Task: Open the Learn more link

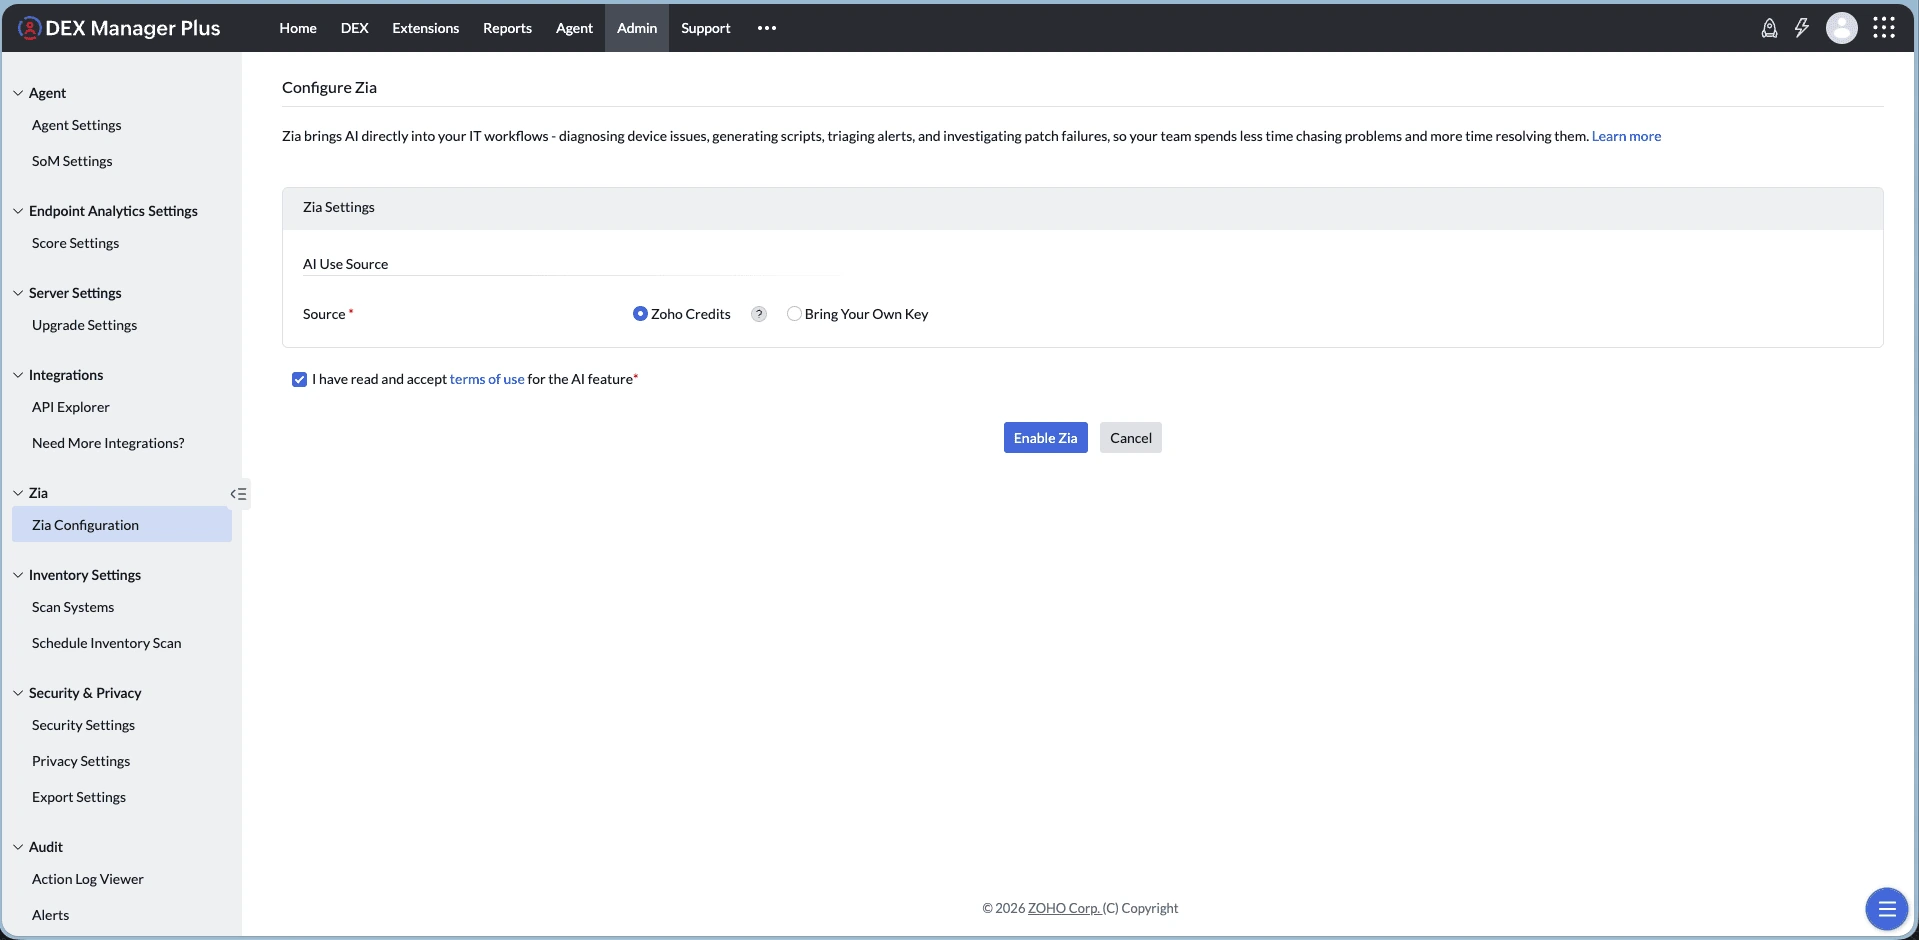Action: point(1626,136)
